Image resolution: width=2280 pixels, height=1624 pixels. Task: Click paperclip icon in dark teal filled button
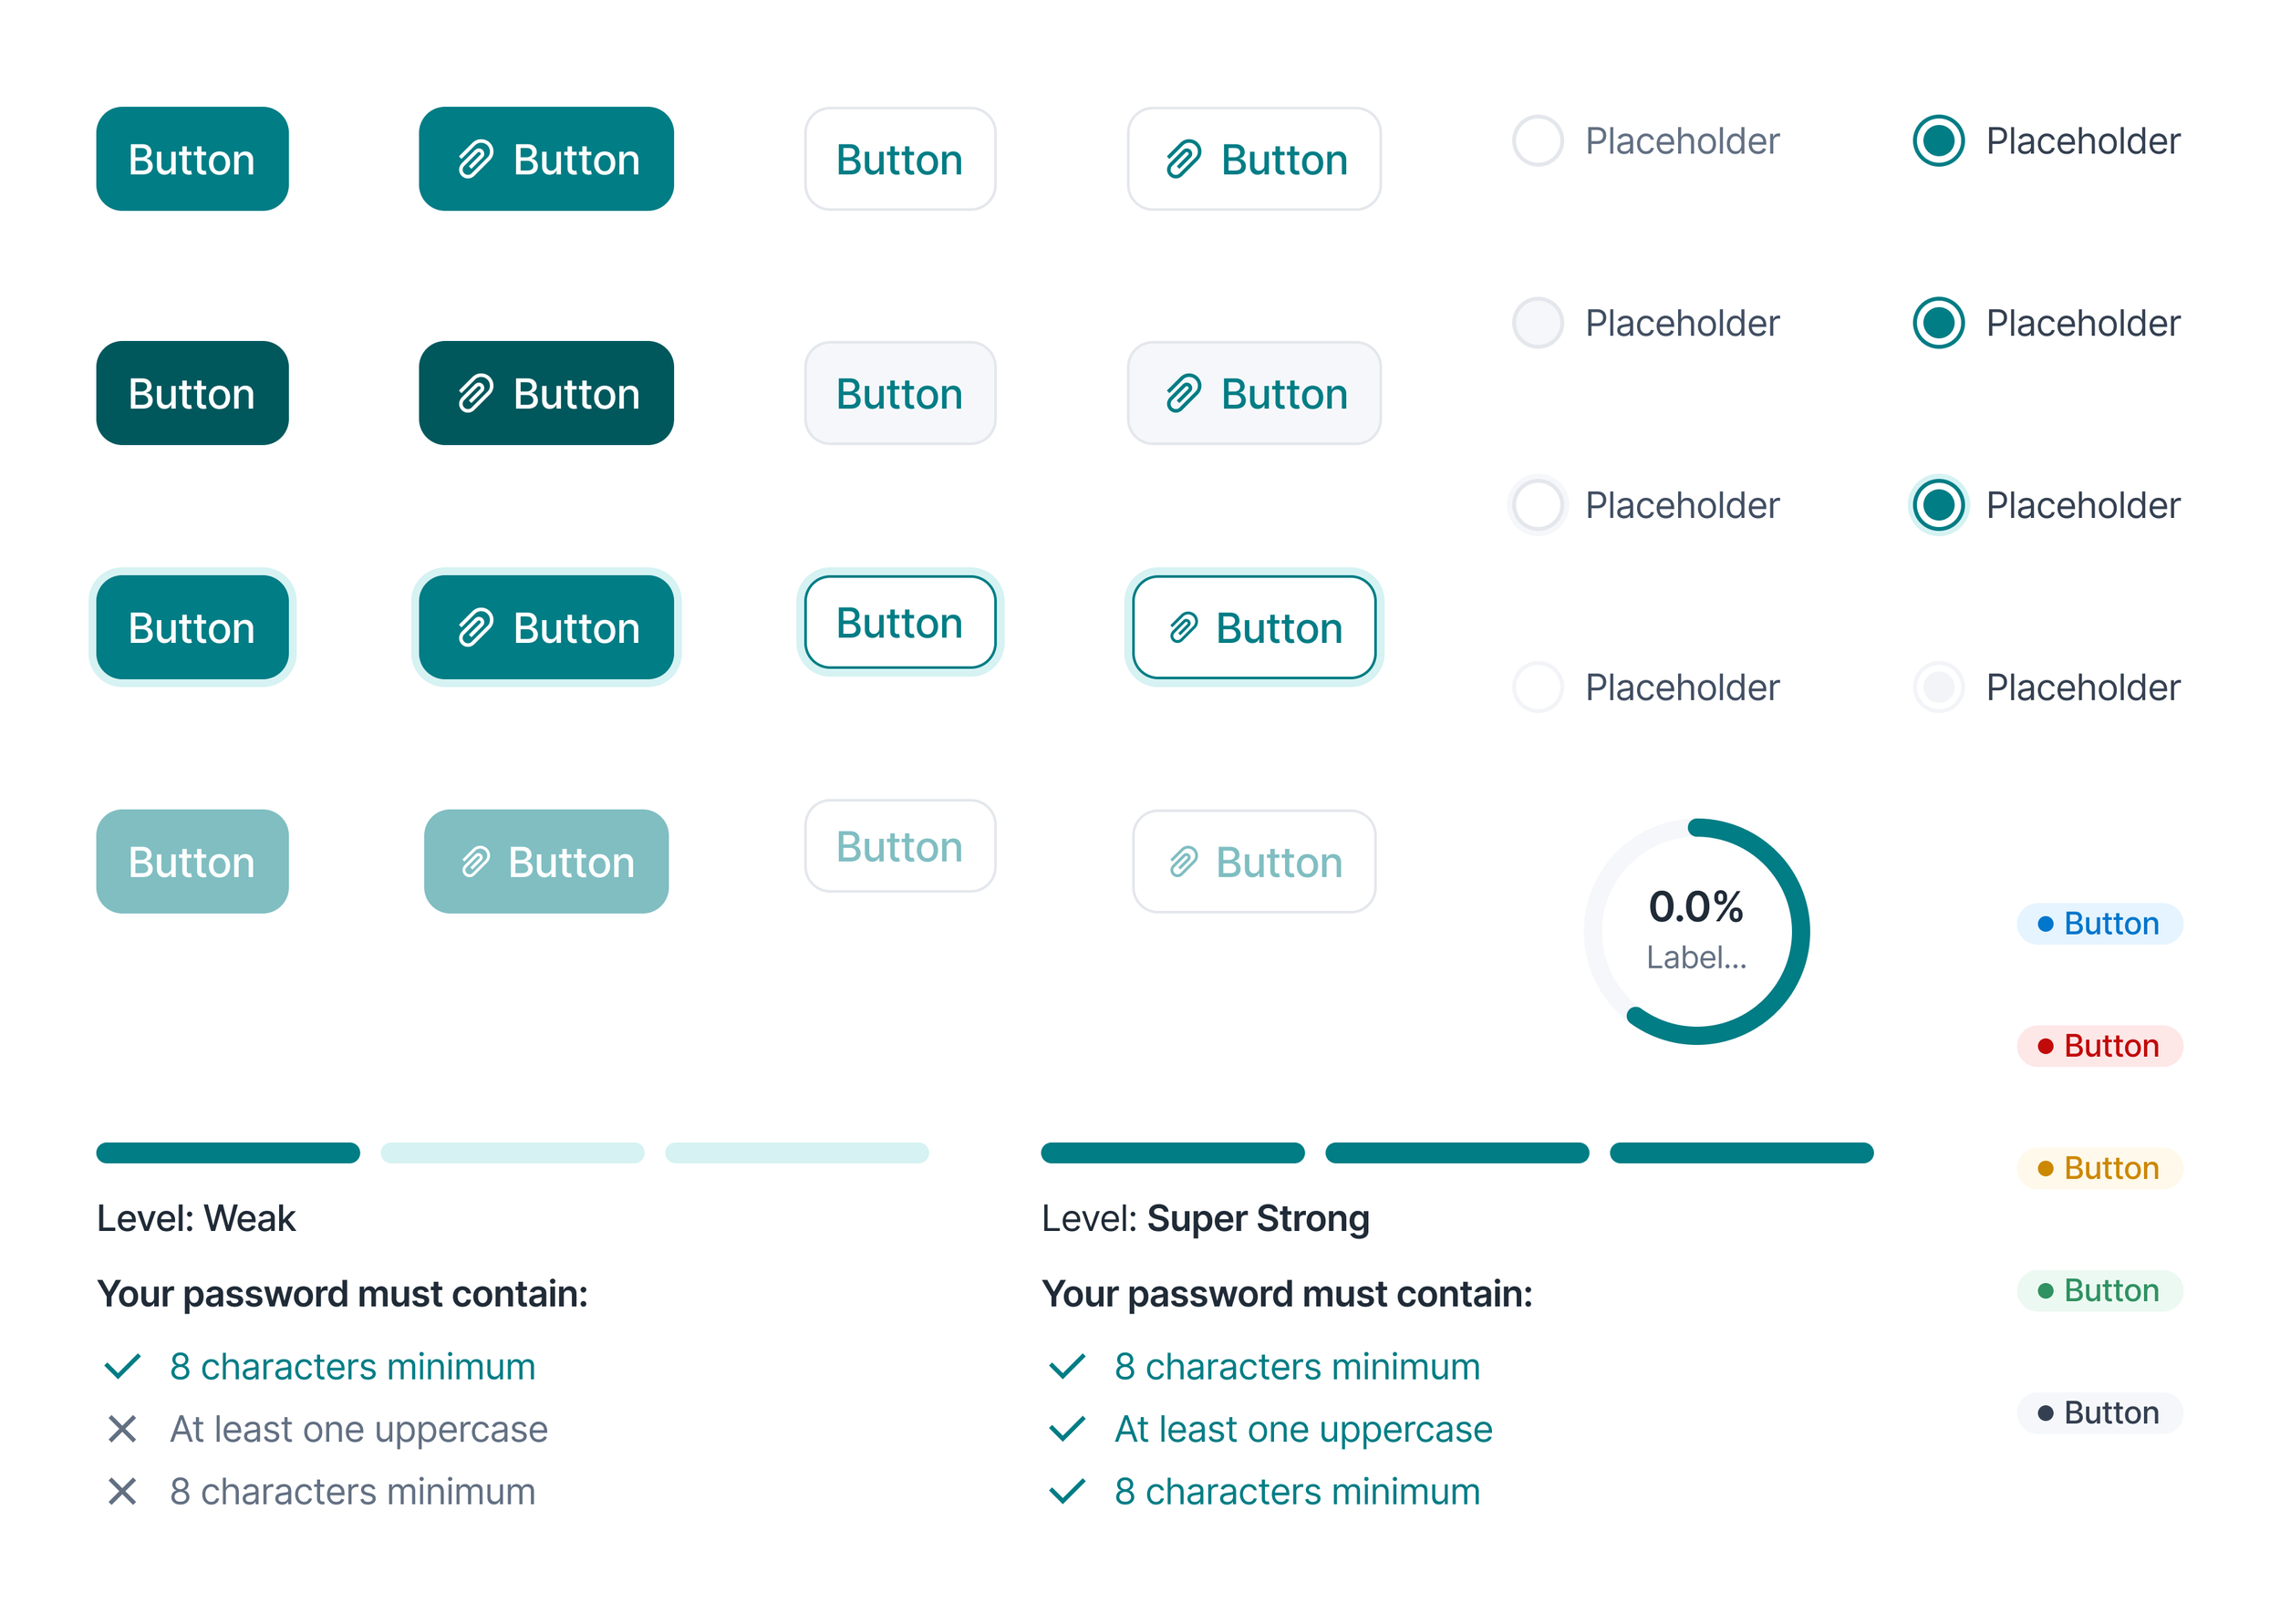pyautogui.click(x=475, y=394)
